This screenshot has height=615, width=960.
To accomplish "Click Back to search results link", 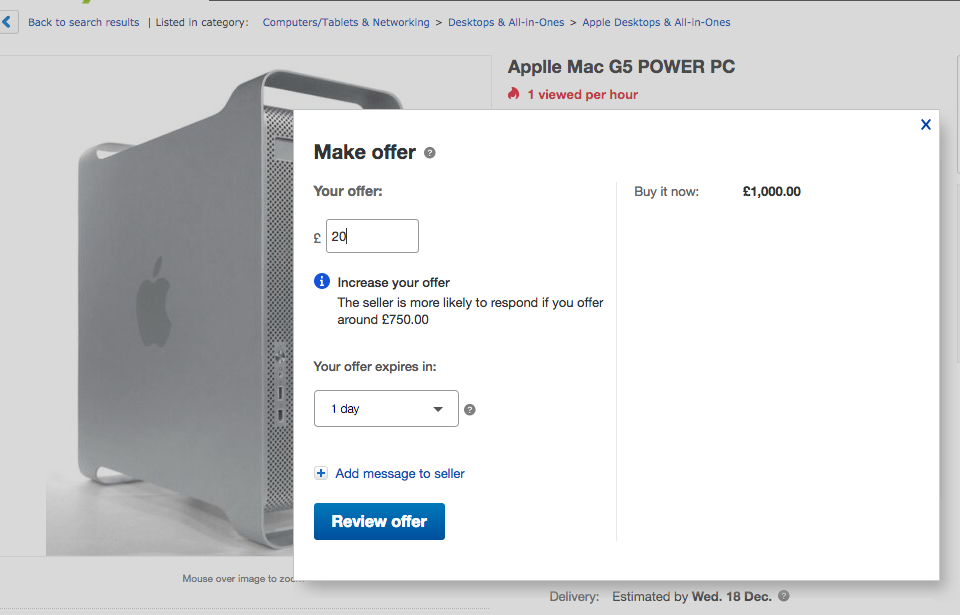I will tap(84, 22).
